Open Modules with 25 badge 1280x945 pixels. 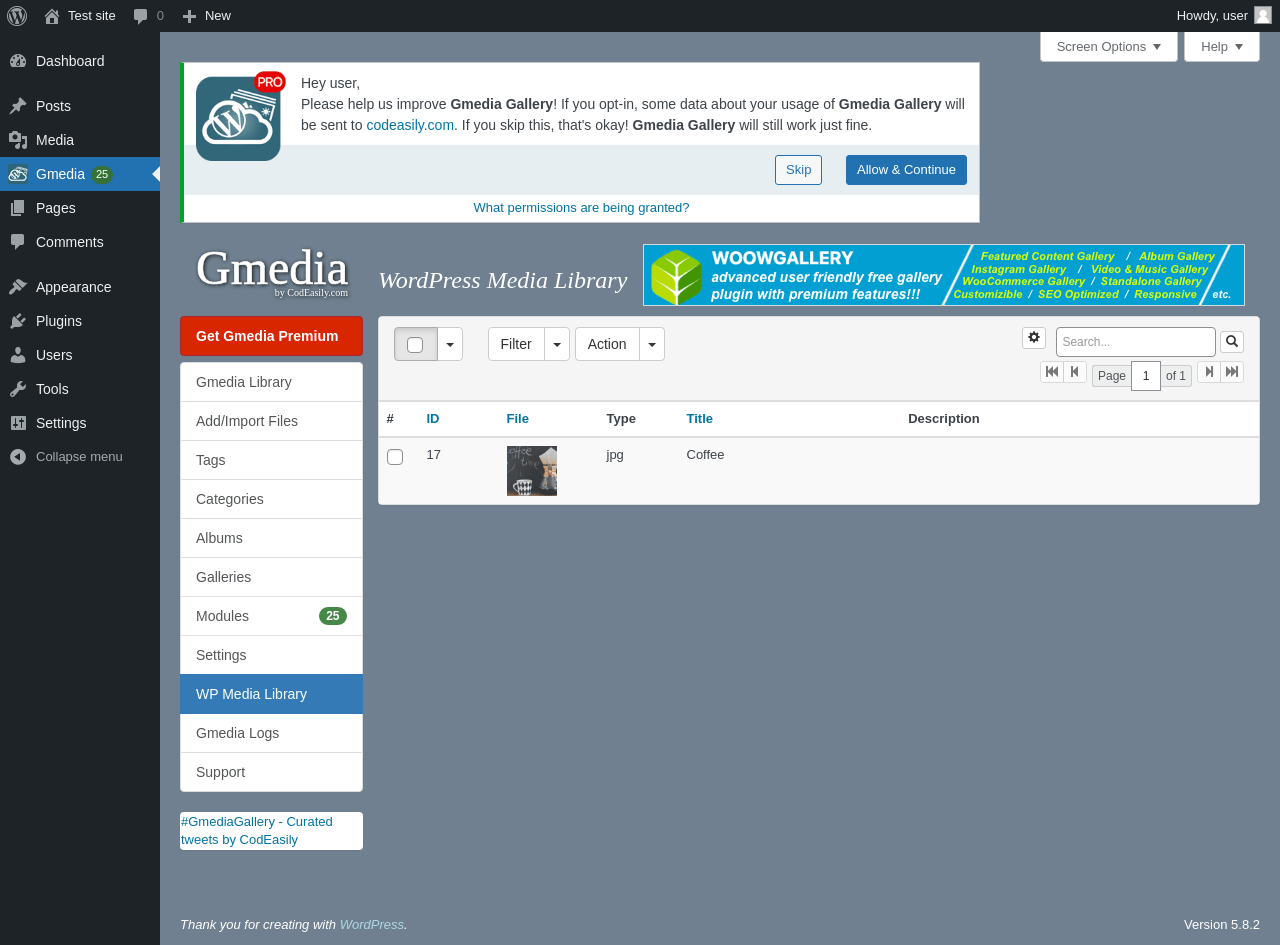271,616
